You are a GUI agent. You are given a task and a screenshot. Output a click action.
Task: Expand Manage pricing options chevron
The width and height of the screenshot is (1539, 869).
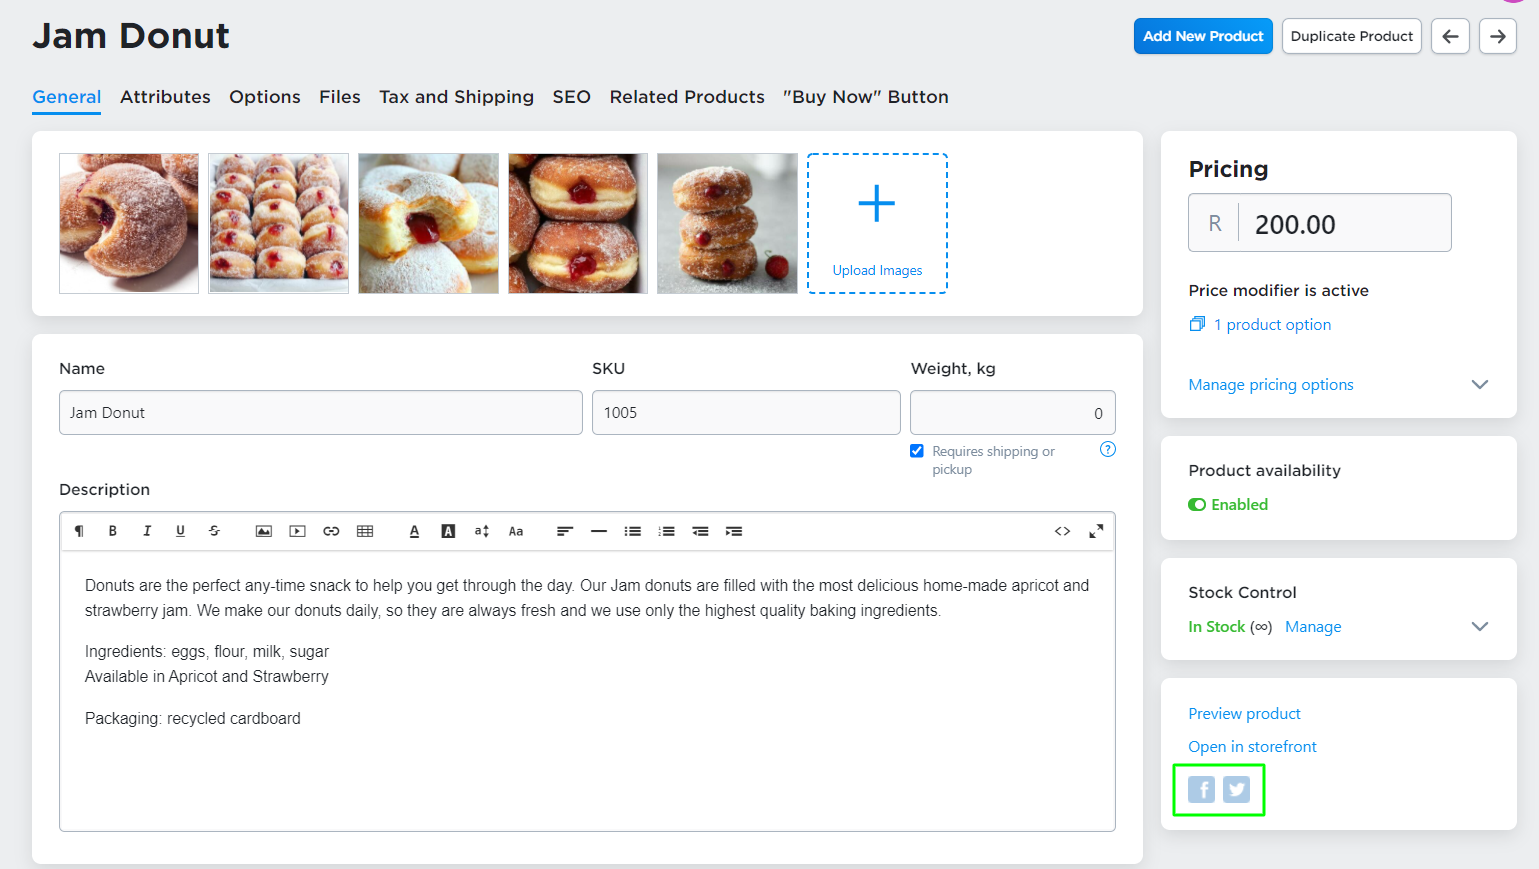(1480, 384)
